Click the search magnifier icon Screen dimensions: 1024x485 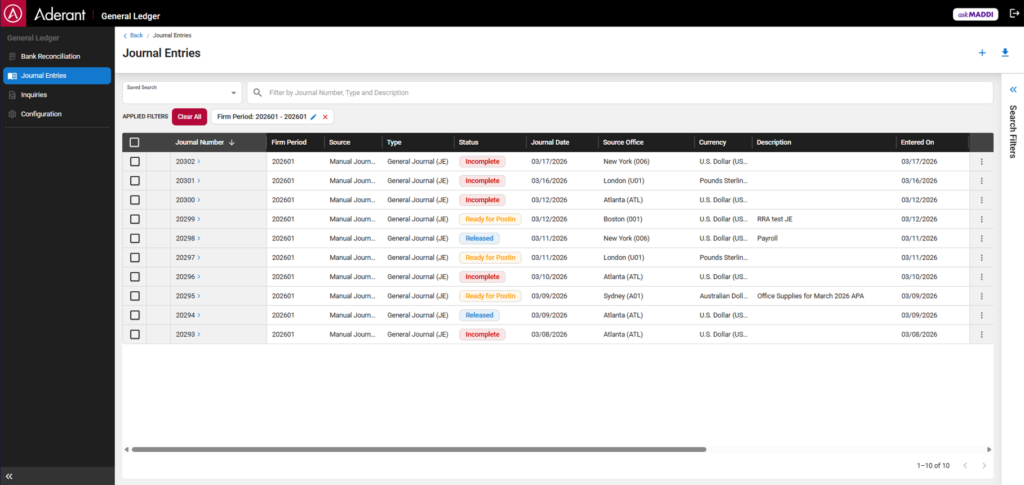258,93
